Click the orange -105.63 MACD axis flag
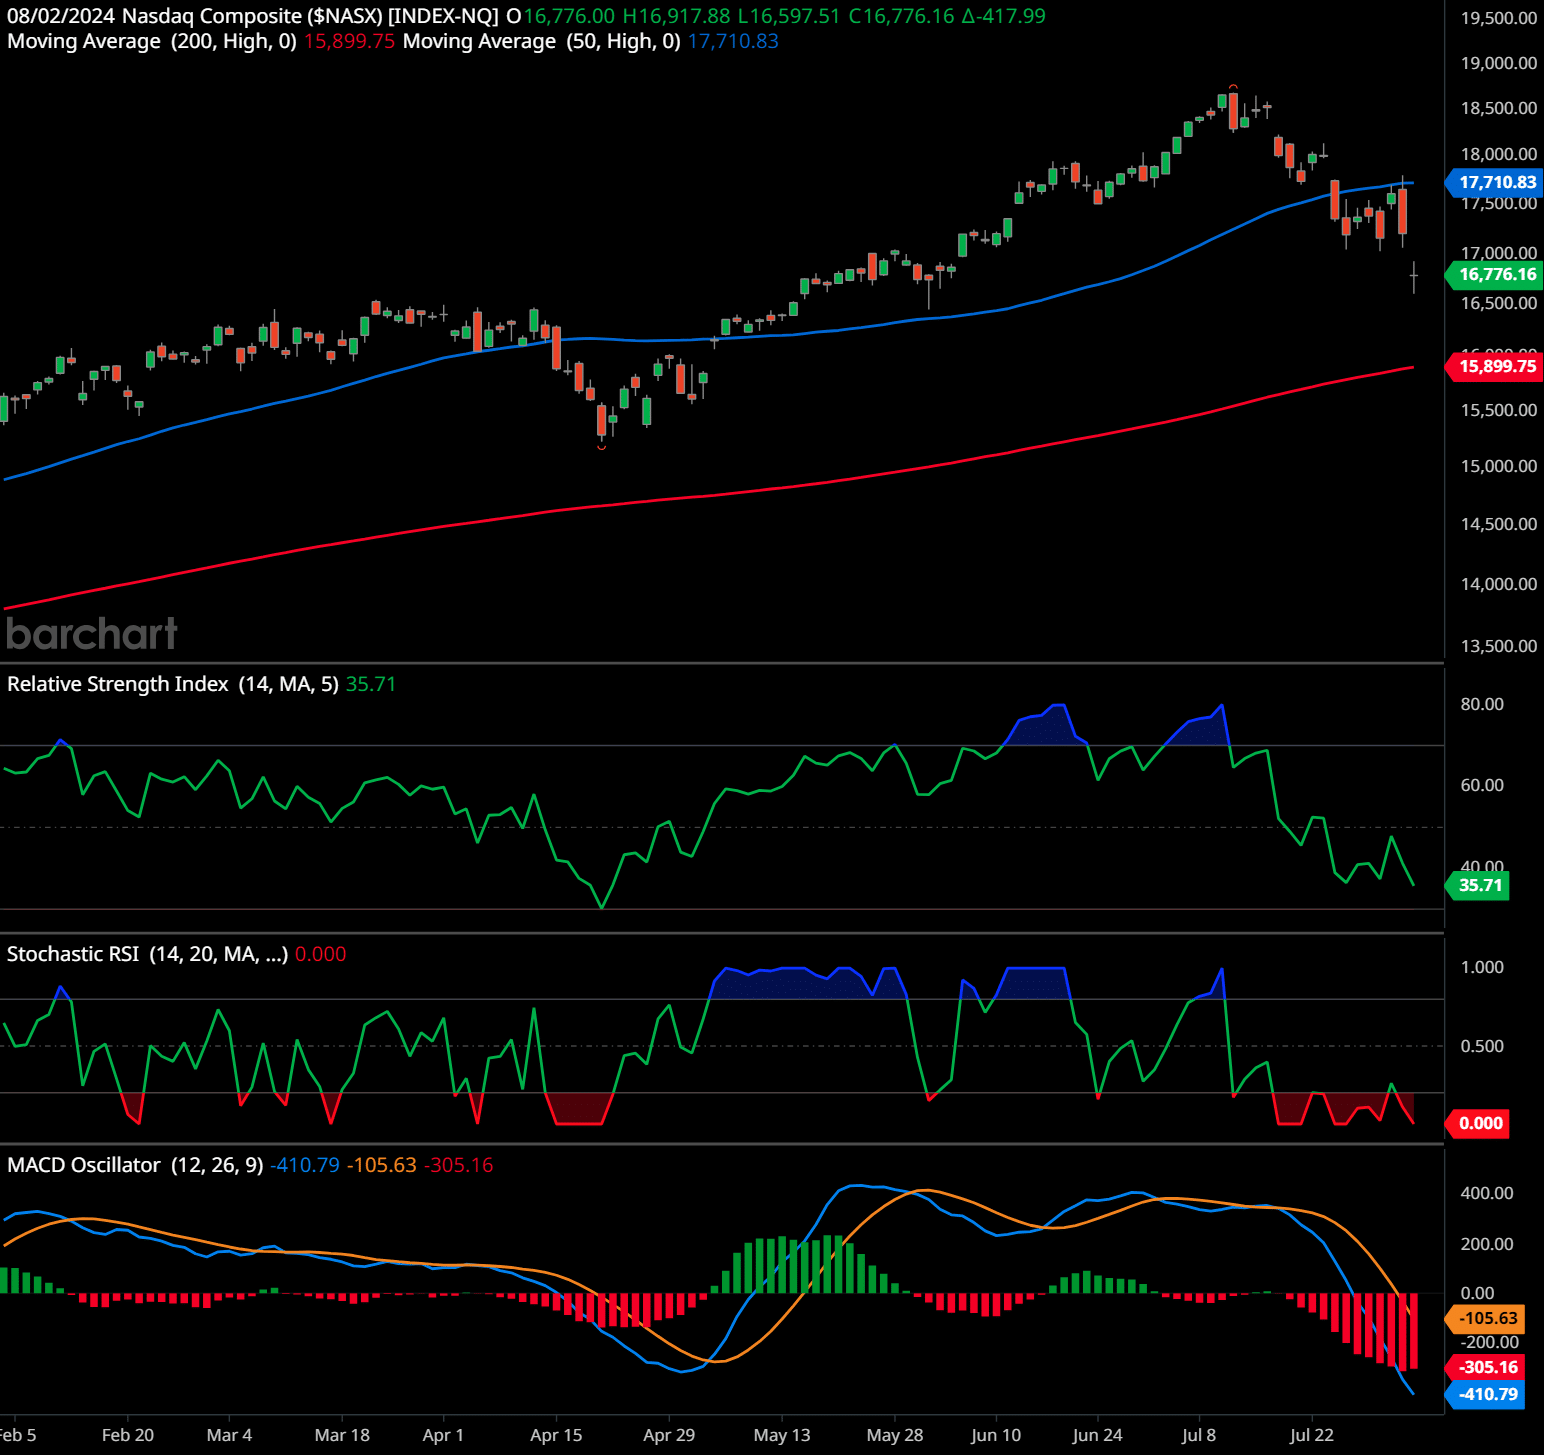1544x1455 pixels. (x=1487, y=1318)
